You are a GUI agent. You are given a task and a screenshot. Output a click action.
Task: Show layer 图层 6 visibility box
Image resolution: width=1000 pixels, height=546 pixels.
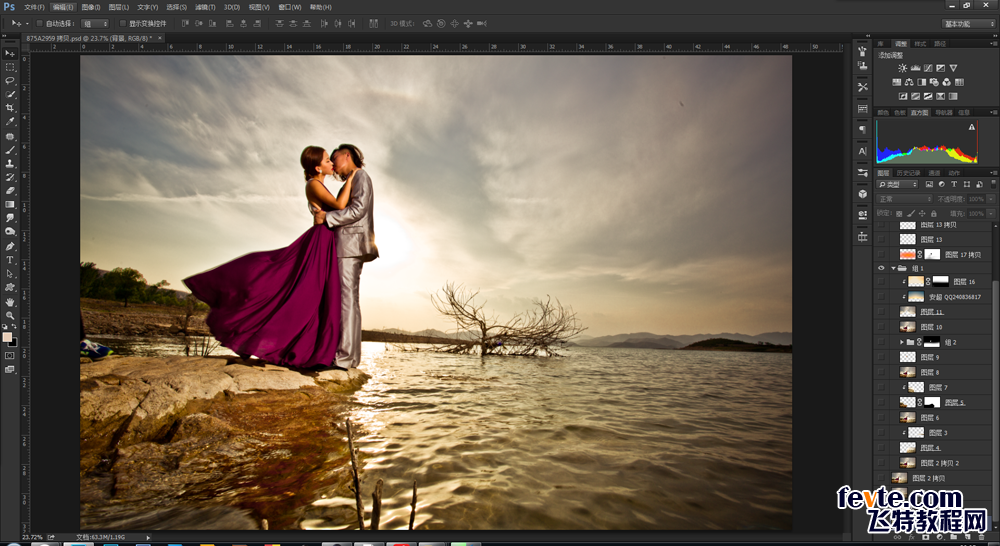(881, 417)
